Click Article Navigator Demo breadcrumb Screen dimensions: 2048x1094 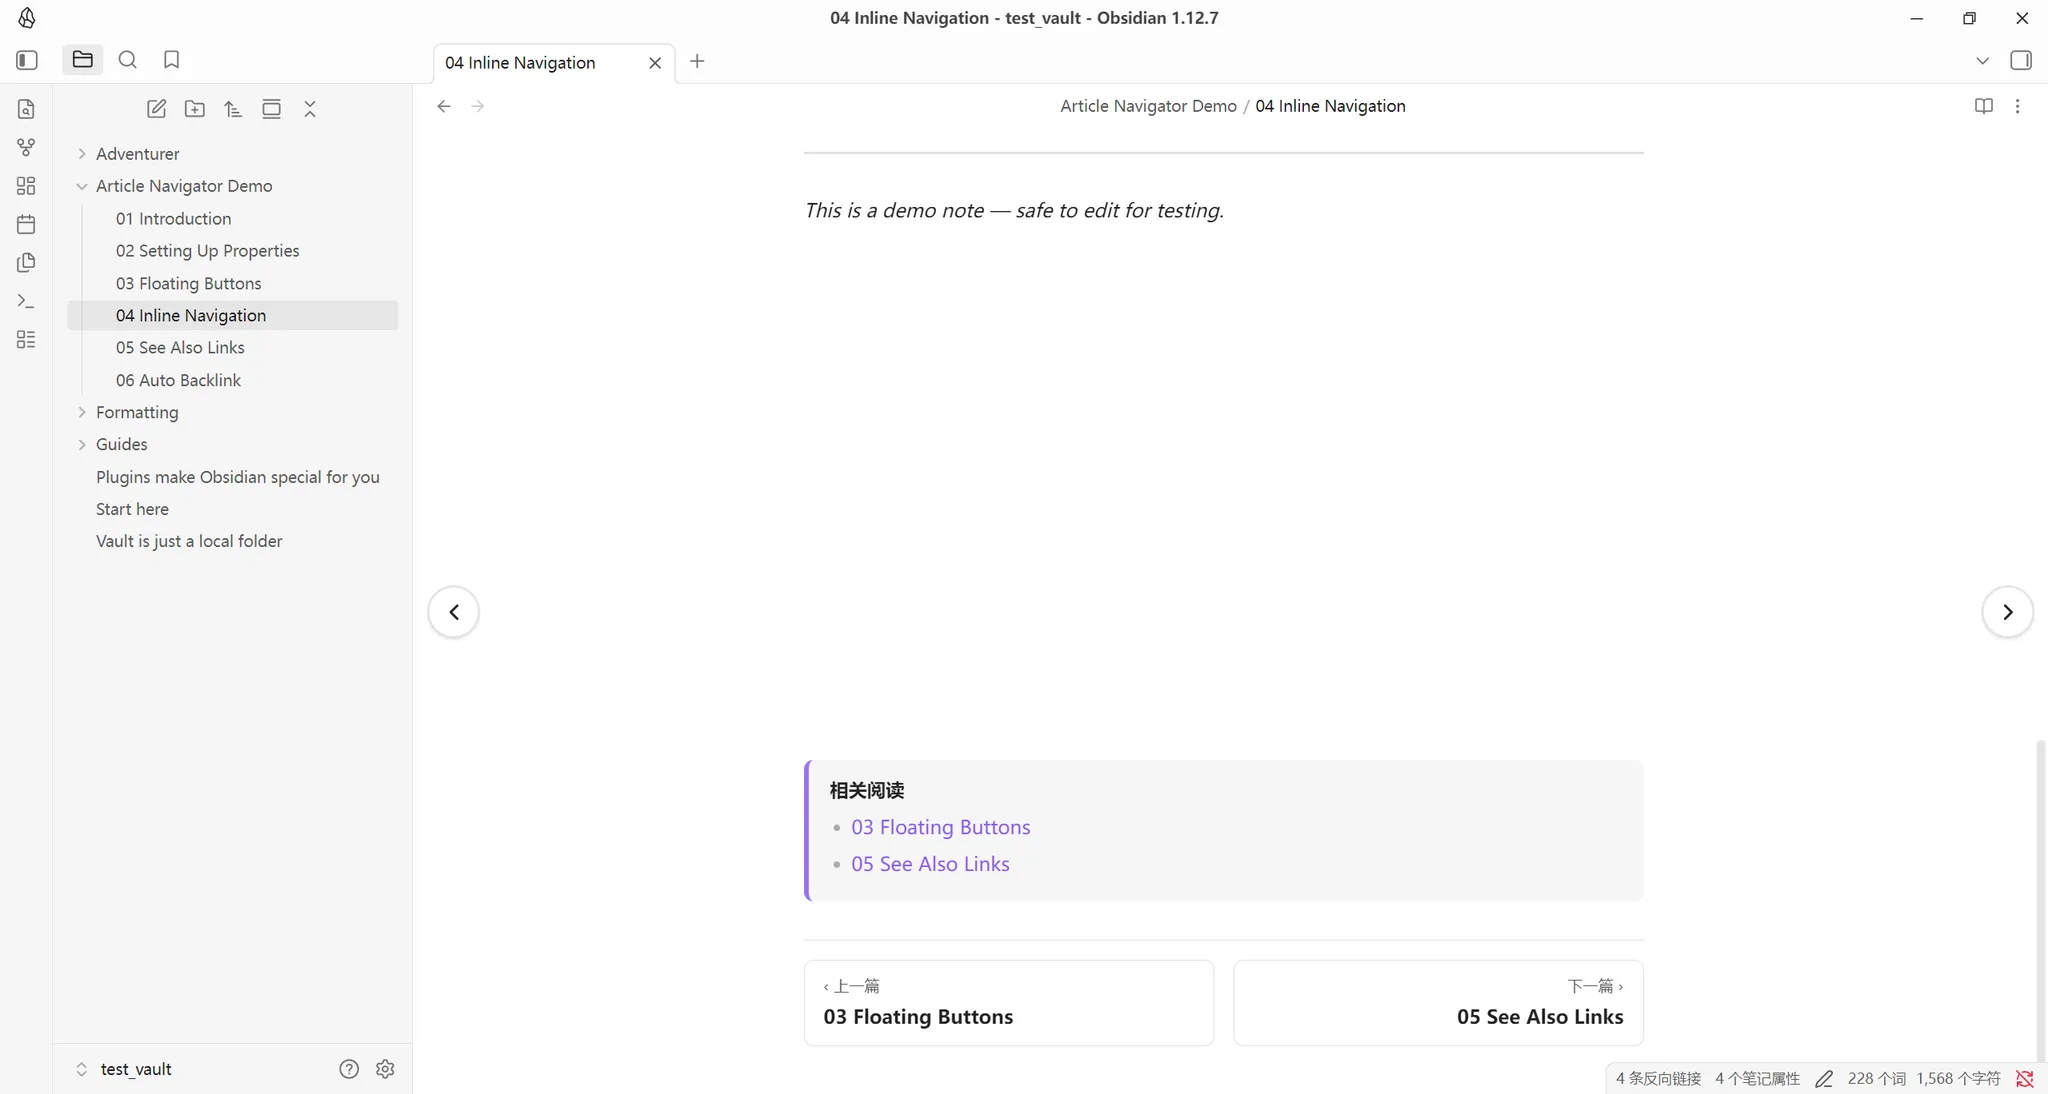coord(1148,106)
